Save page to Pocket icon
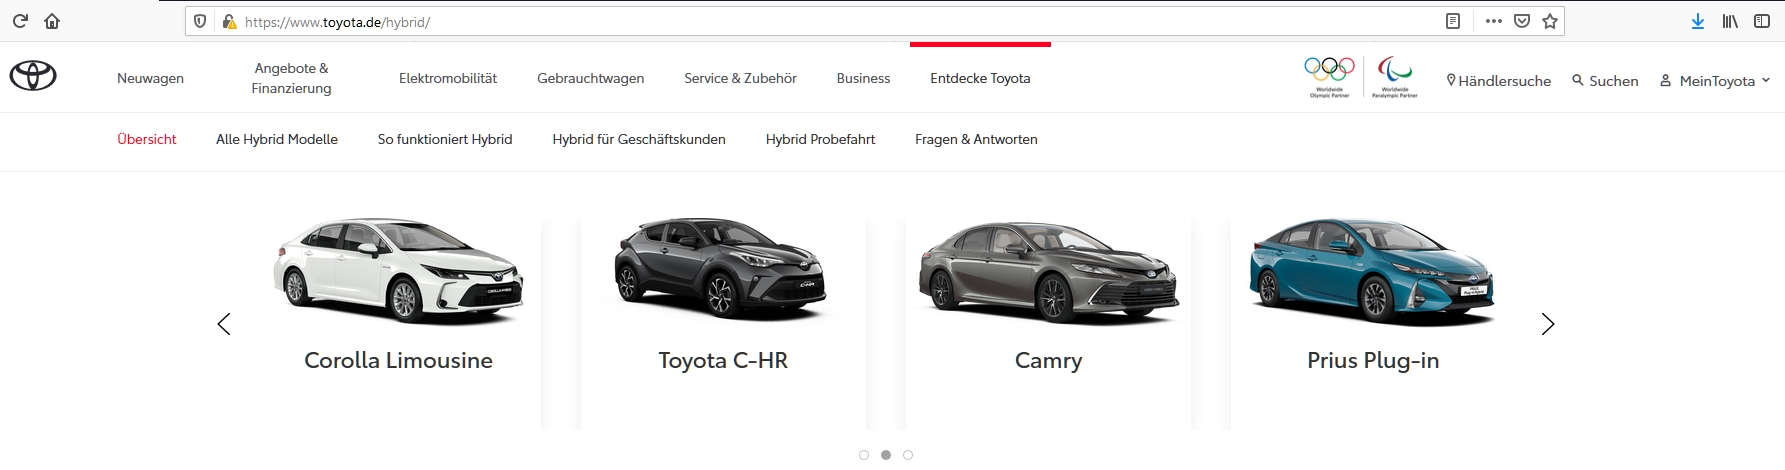The height and width of the screenshot is (470, 1785). coord(1522,21)
